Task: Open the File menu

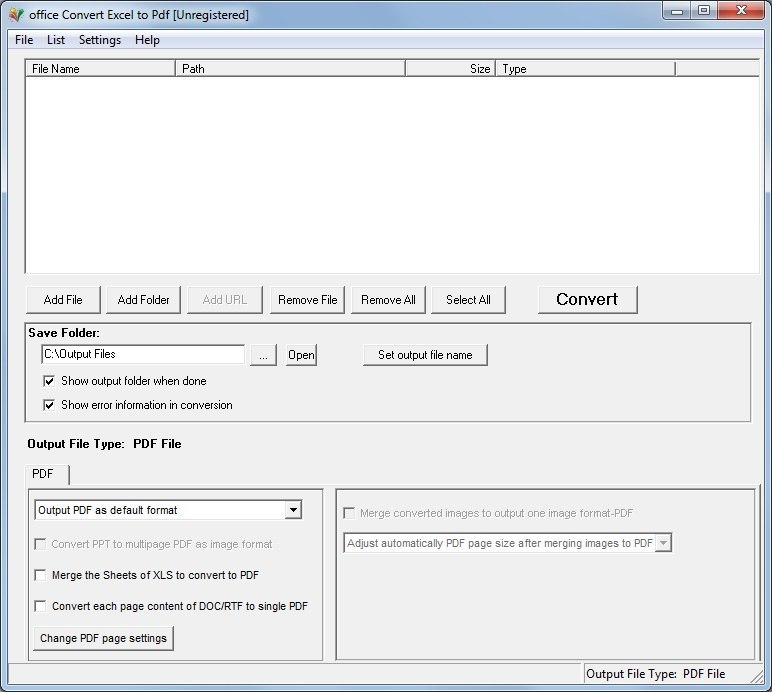Action: pyautogui.click(x=24, y=40)
